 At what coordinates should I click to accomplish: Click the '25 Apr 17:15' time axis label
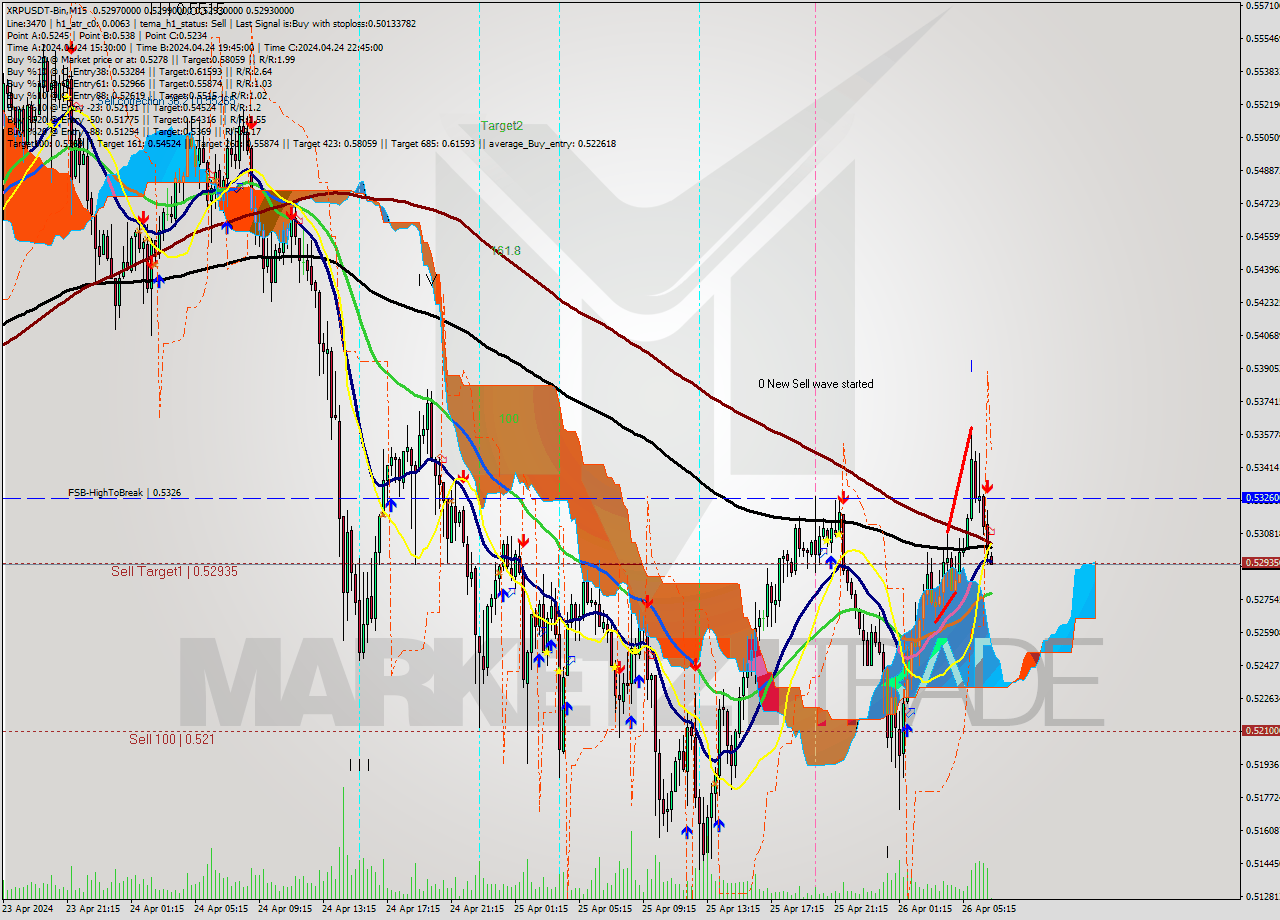[x=799, y=910]
